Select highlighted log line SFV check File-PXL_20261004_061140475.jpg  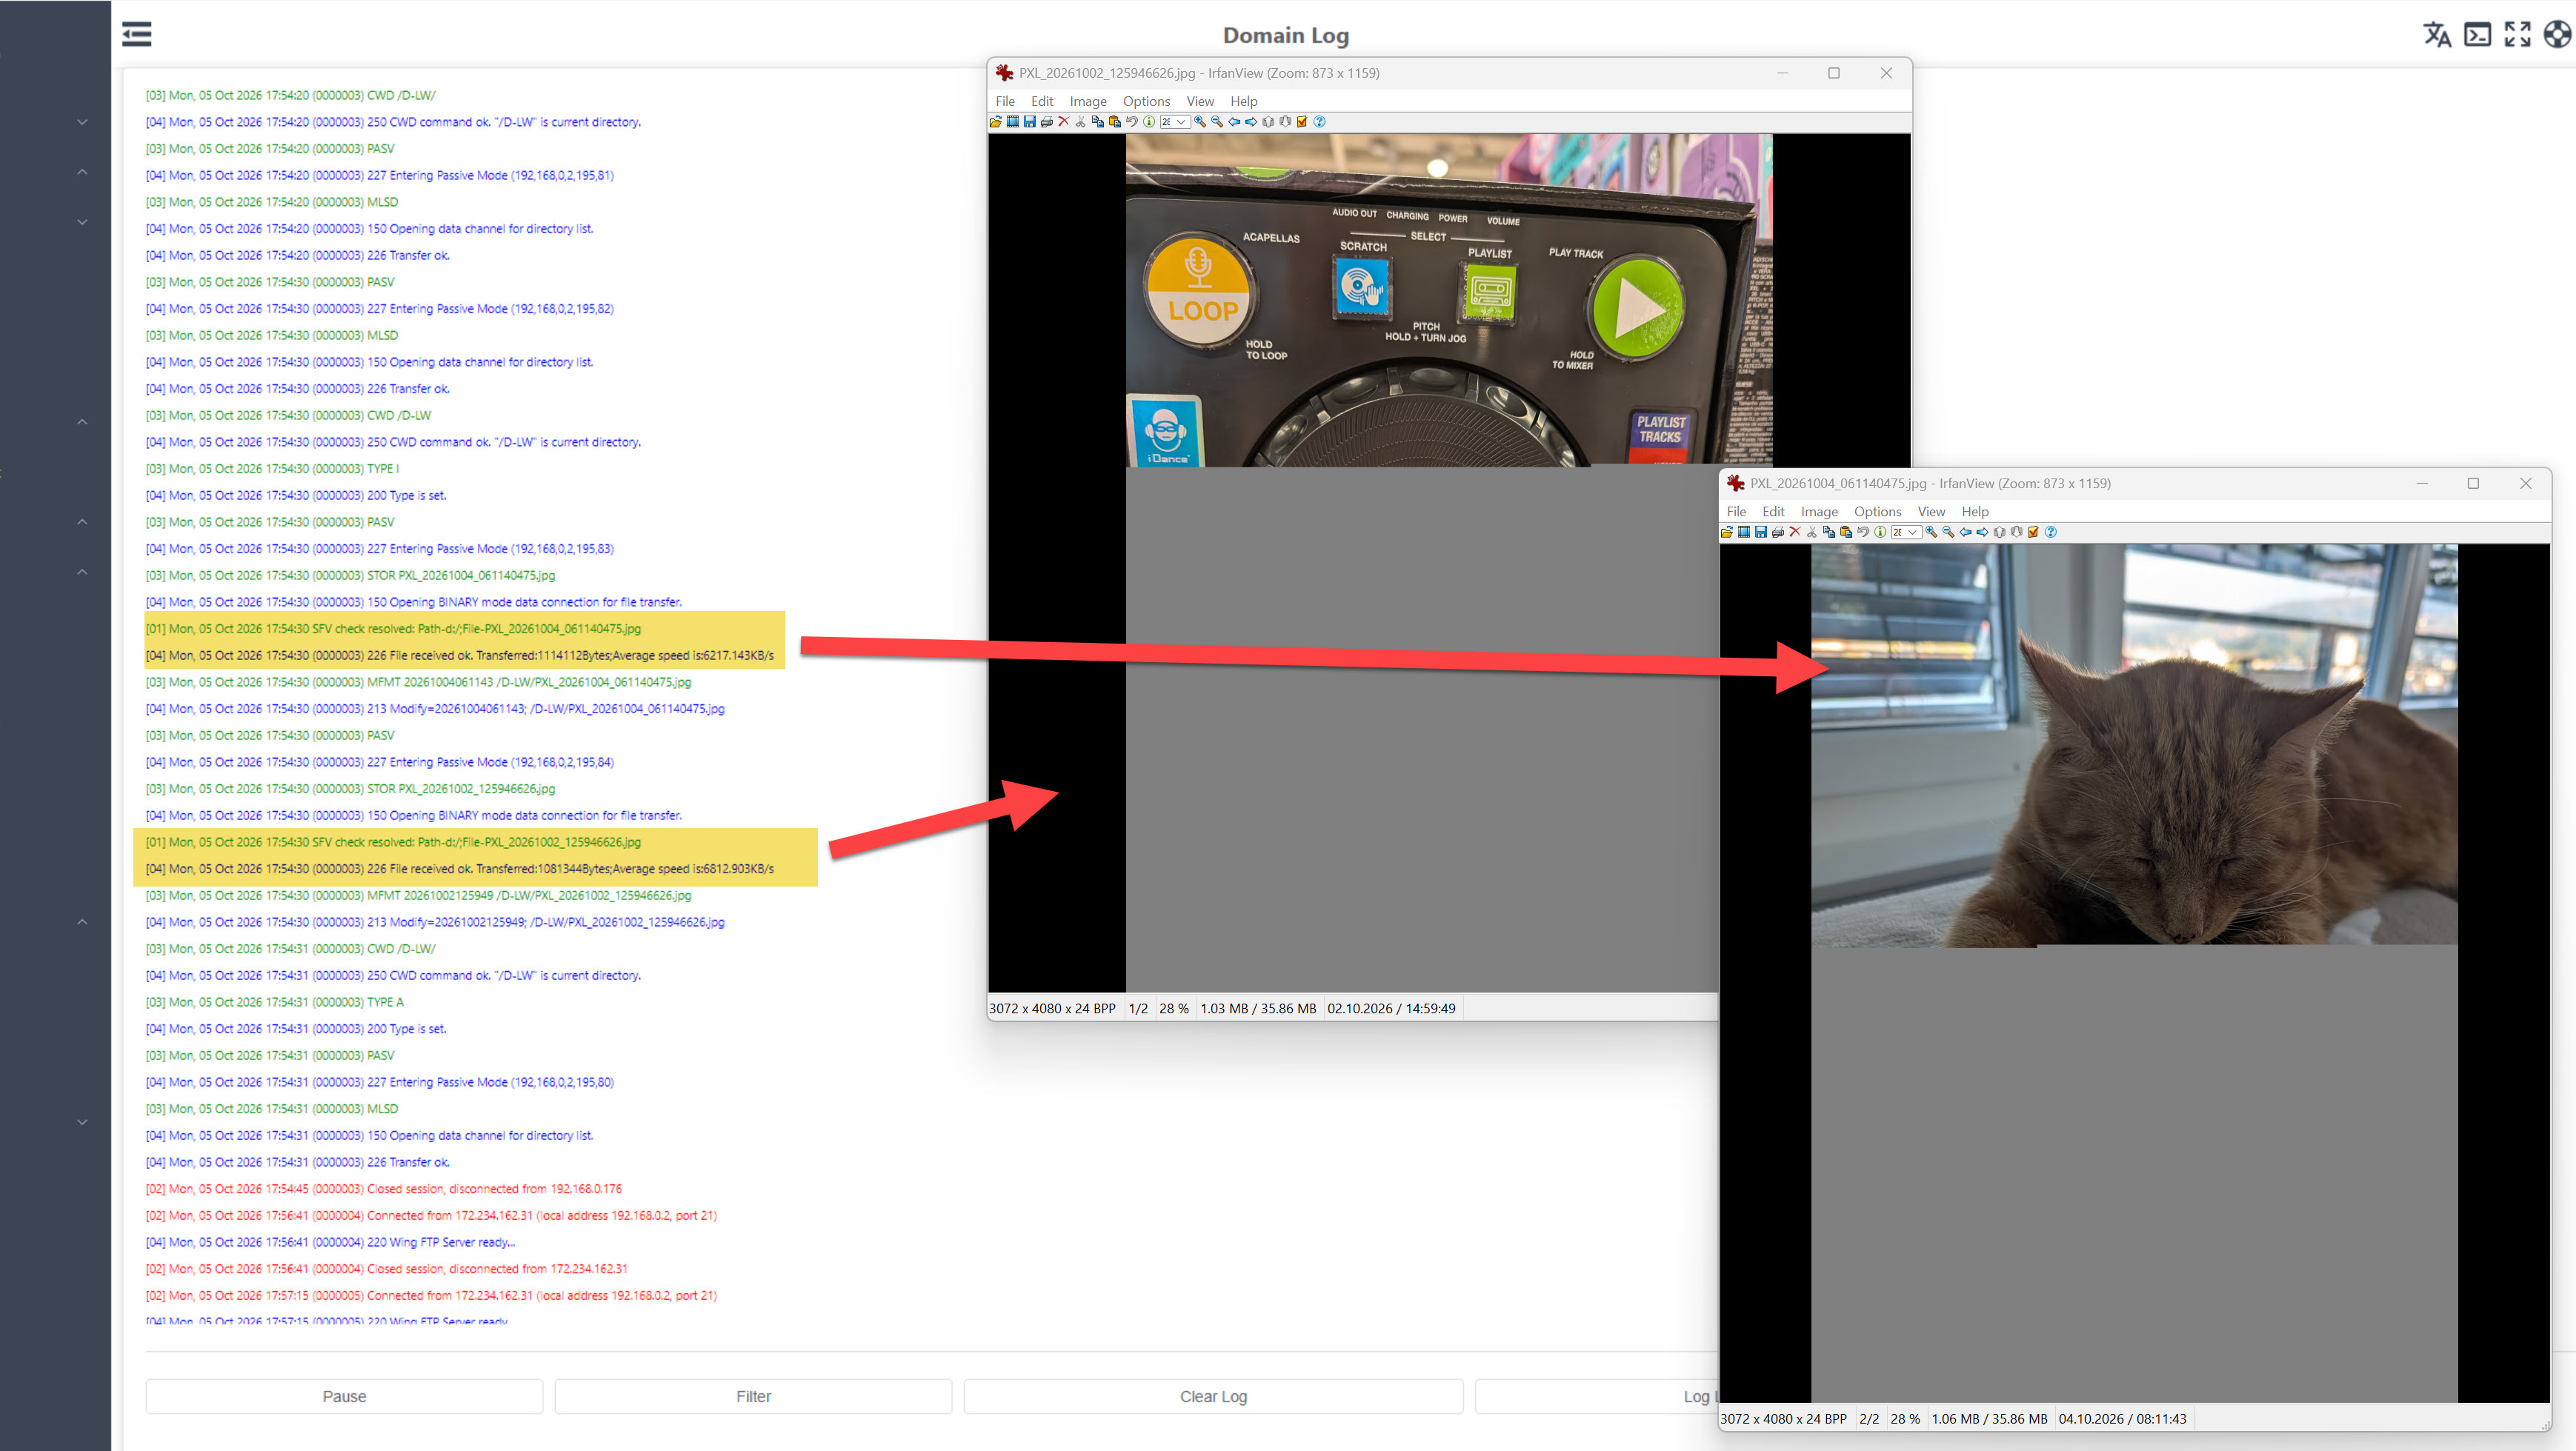tap(393, 629)
